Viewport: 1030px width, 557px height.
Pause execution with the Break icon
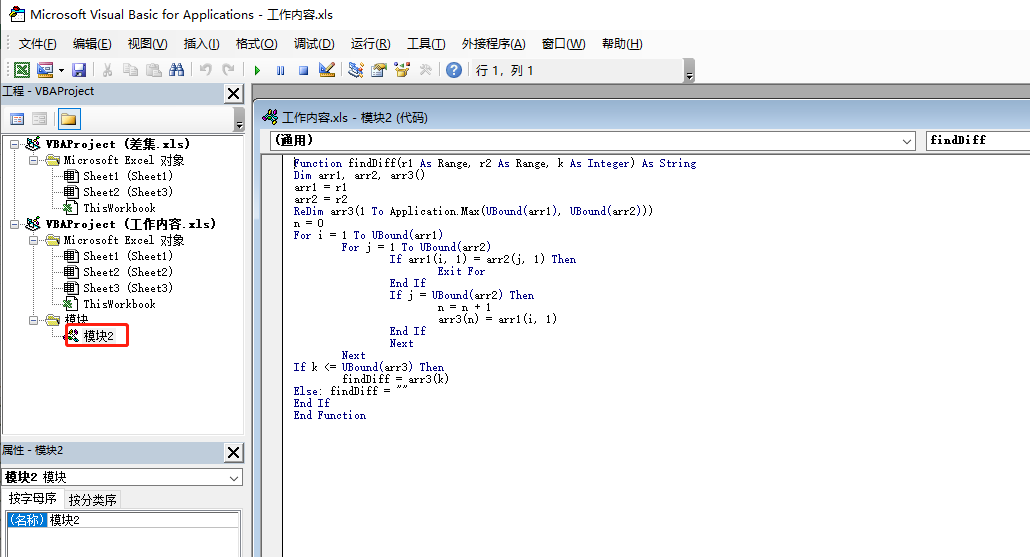[x=280, y=70]
